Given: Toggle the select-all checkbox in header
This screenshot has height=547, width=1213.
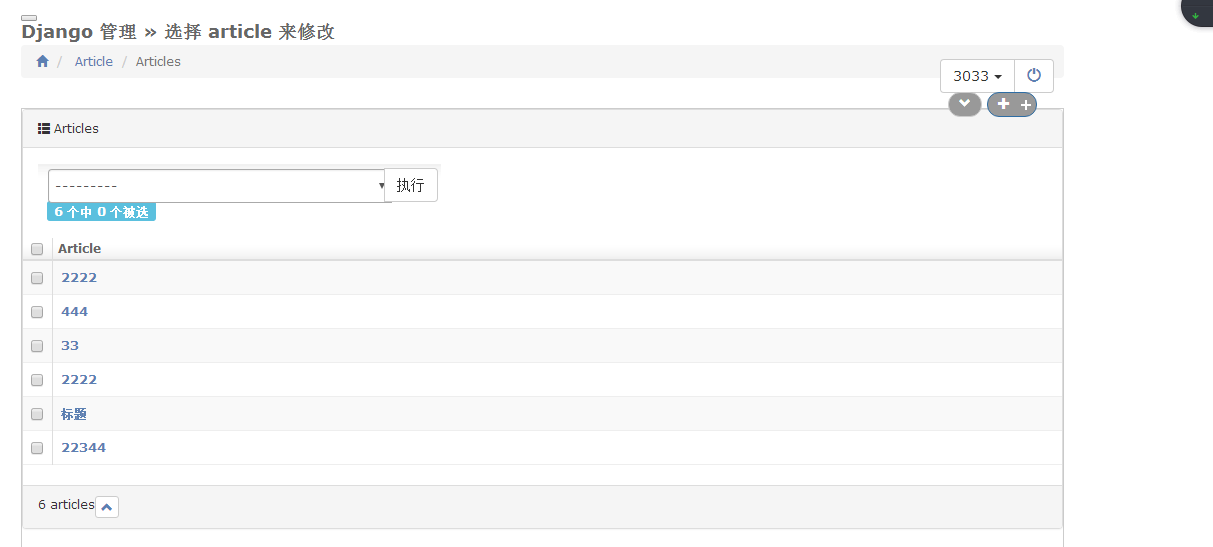Looking at the screenshot, I should (37, 249).
